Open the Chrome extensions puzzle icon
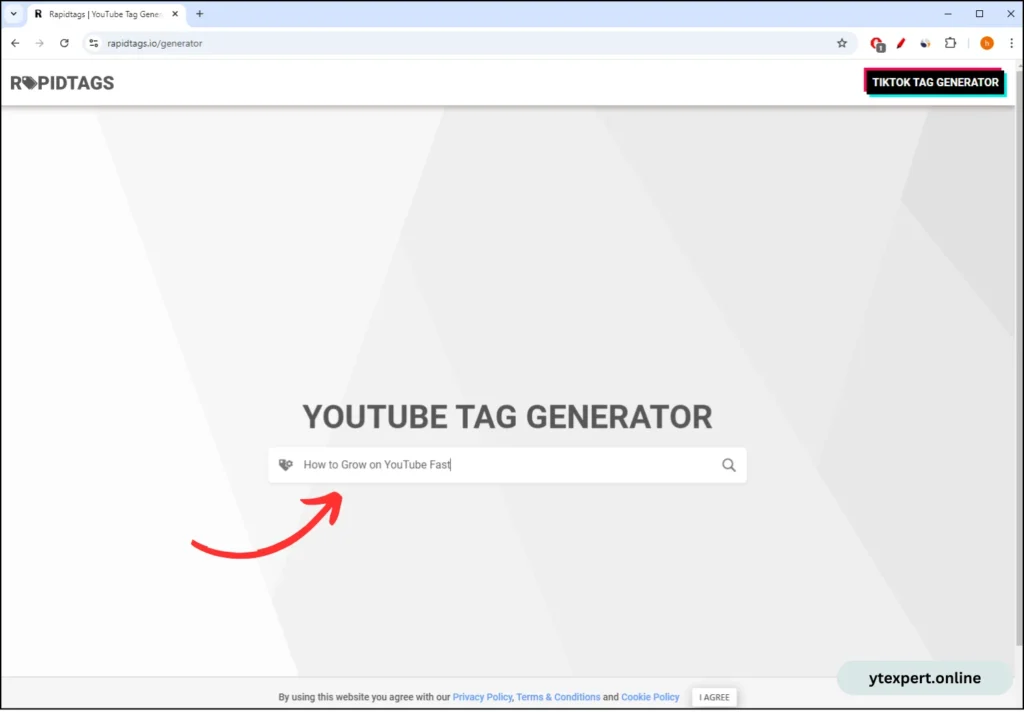Screen dimensions: 1024x712 950,43
